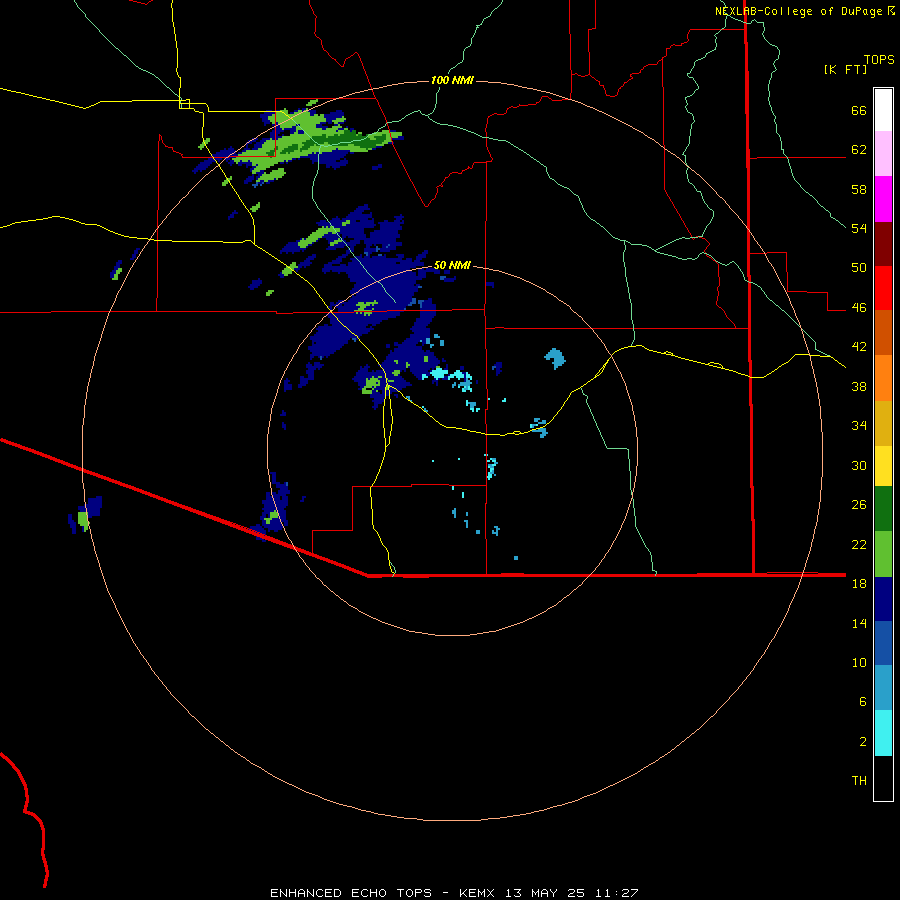The image size is (900, 900).
Task: Click the 18 legend value
Action: tap(859, 583)
